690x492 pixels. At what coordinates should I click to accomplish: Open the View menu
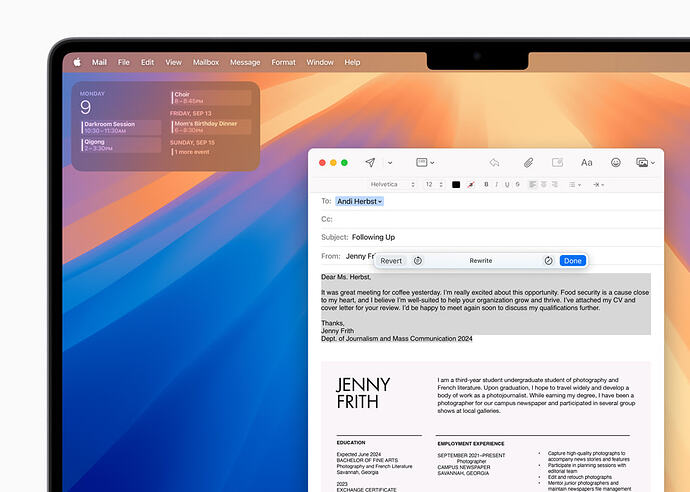(x=173, y=62)
